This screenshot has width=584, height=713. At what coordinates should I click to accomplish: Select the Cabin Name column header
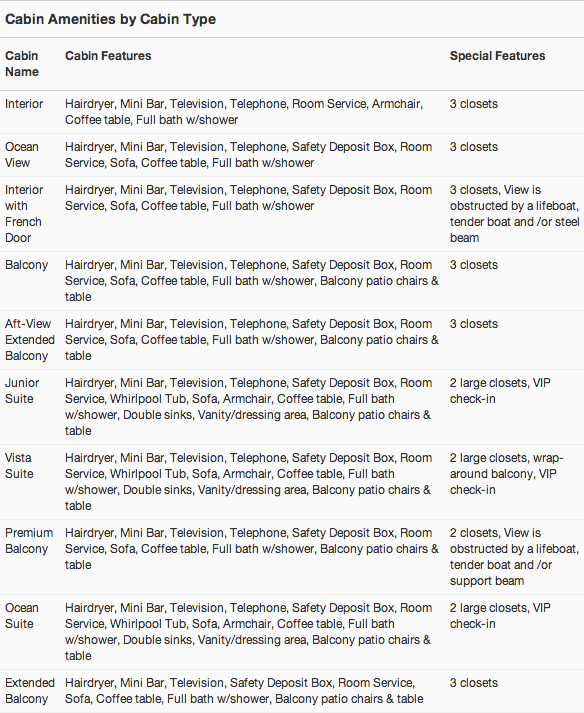click(22, 64)
